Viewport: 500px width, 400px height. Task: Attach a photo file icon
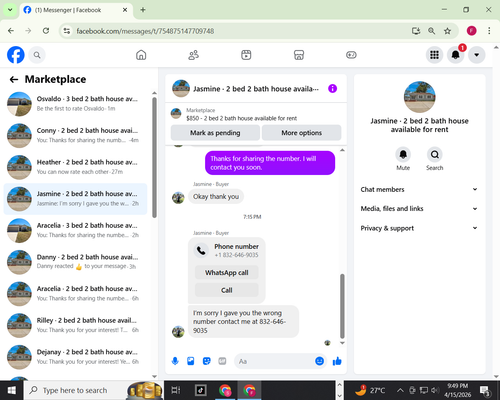(x=191, y=361)
